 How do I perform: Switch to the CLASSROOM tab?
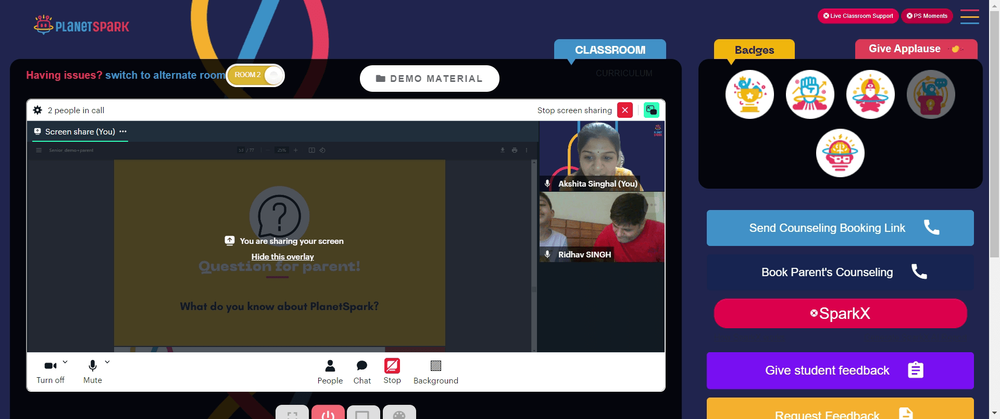click(610, 50)
